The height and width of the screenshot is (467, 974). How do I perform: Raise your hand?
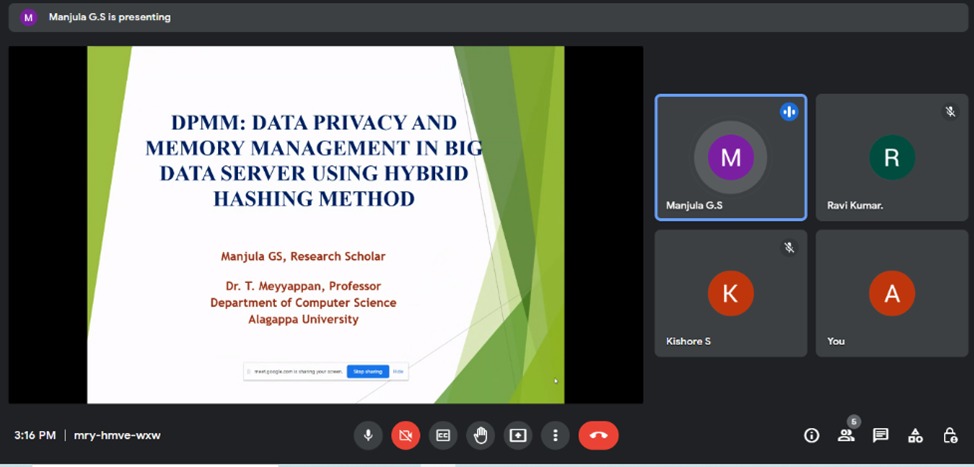click(480, 435)
